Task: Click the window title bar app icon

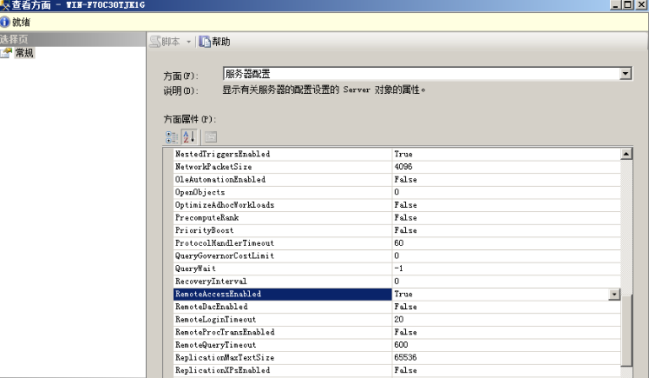Action: (5, 5)
